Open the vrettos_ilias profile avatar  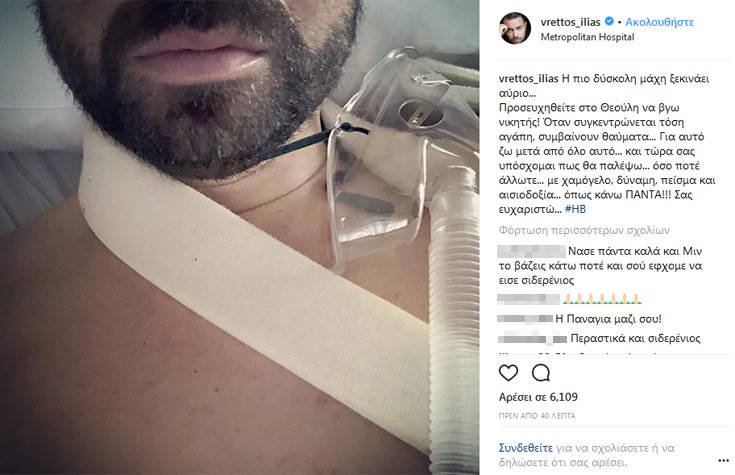515,28
